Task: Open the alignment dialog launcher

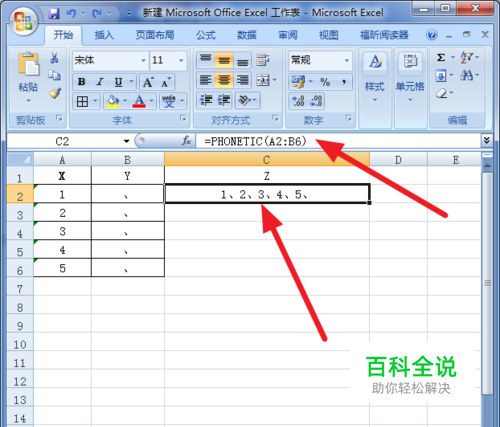Action: pos(275,118)
